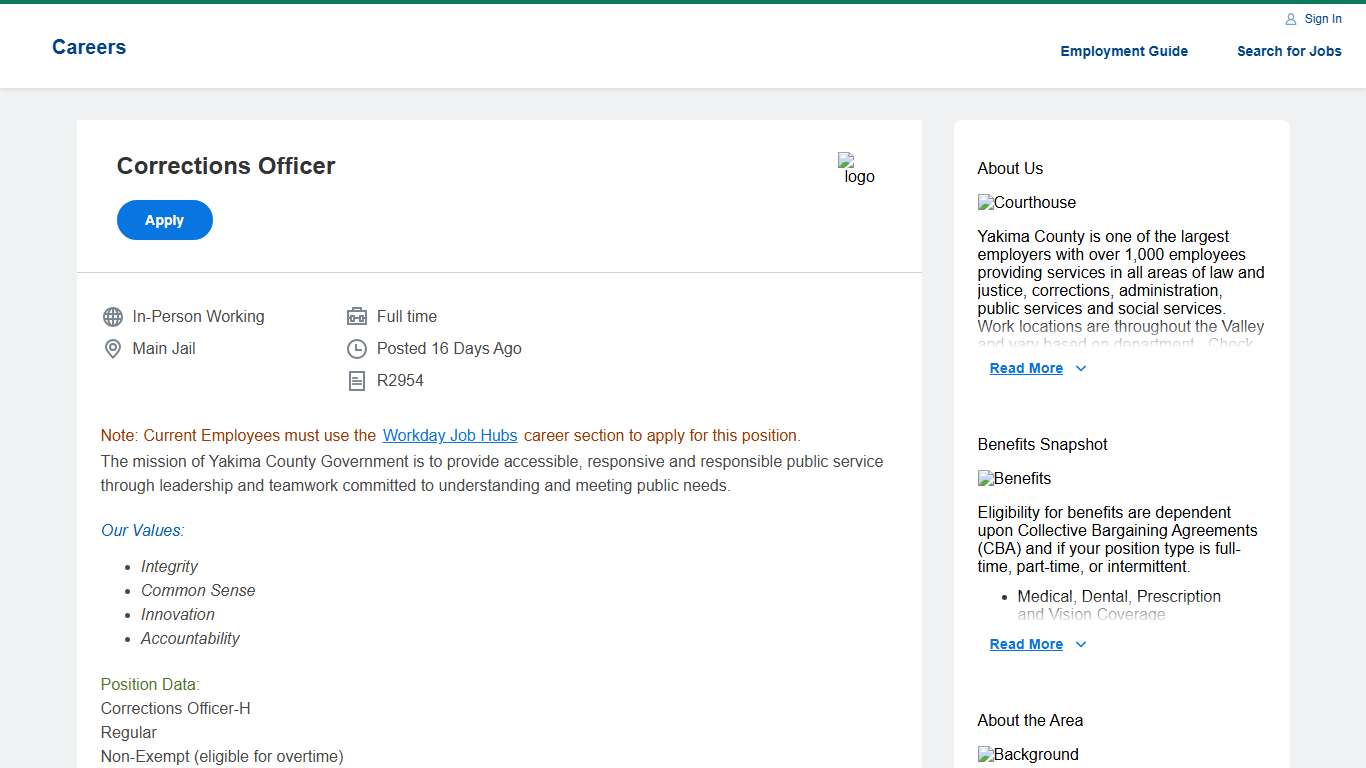
Task: Click the clock icon beside Posted 16 Days Ago
Action: (357, 349)
